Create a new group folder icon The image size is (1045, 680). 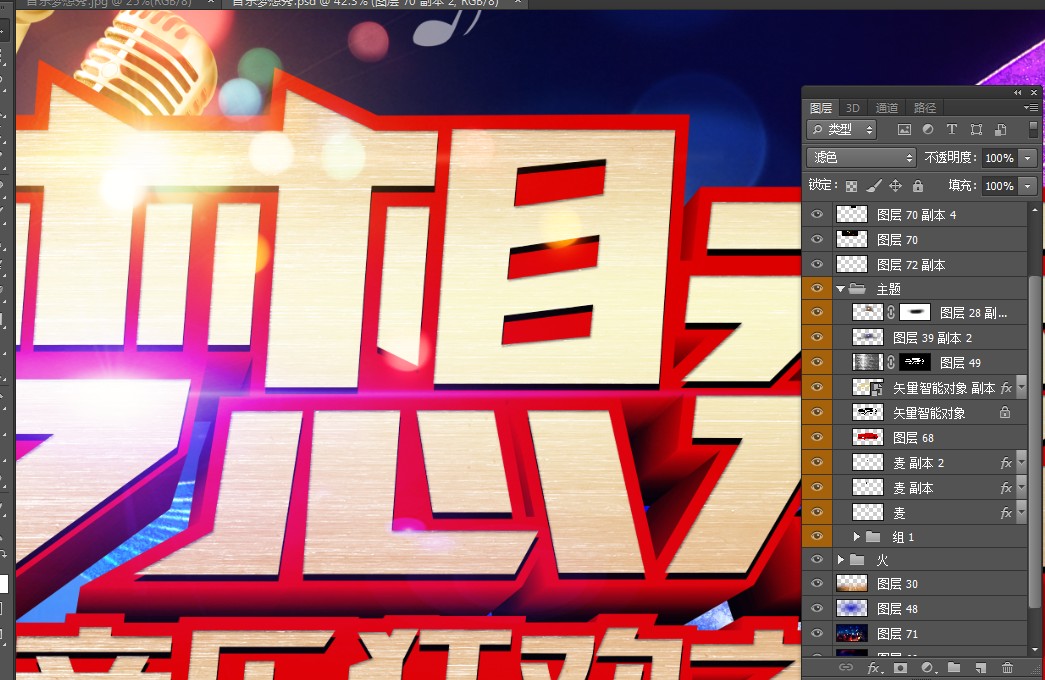[954, 667]
